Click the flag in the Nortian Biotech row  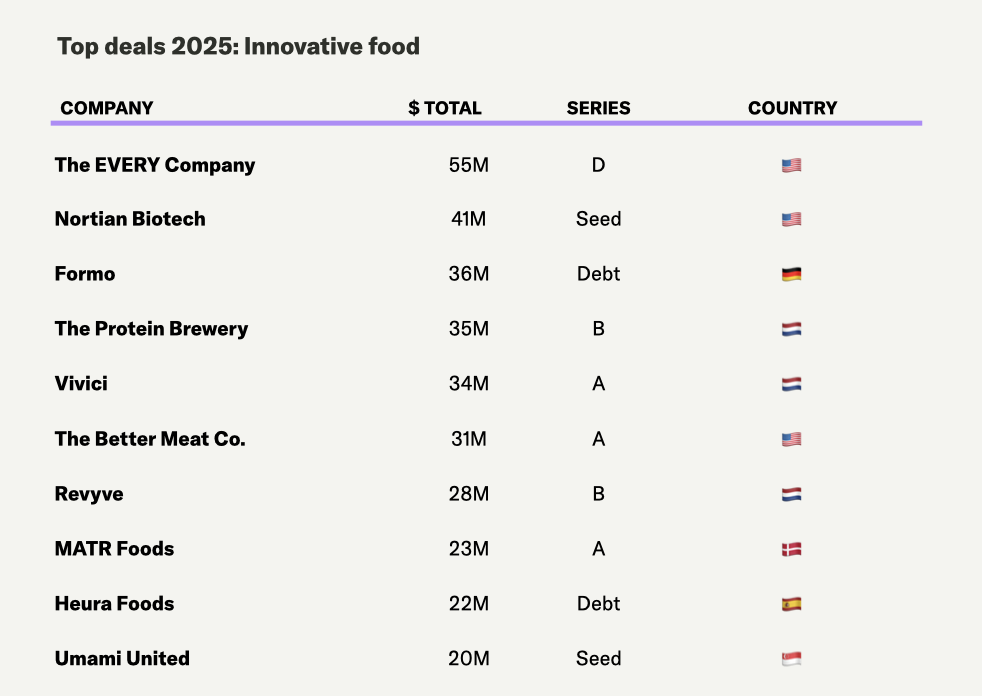(791, 220)
